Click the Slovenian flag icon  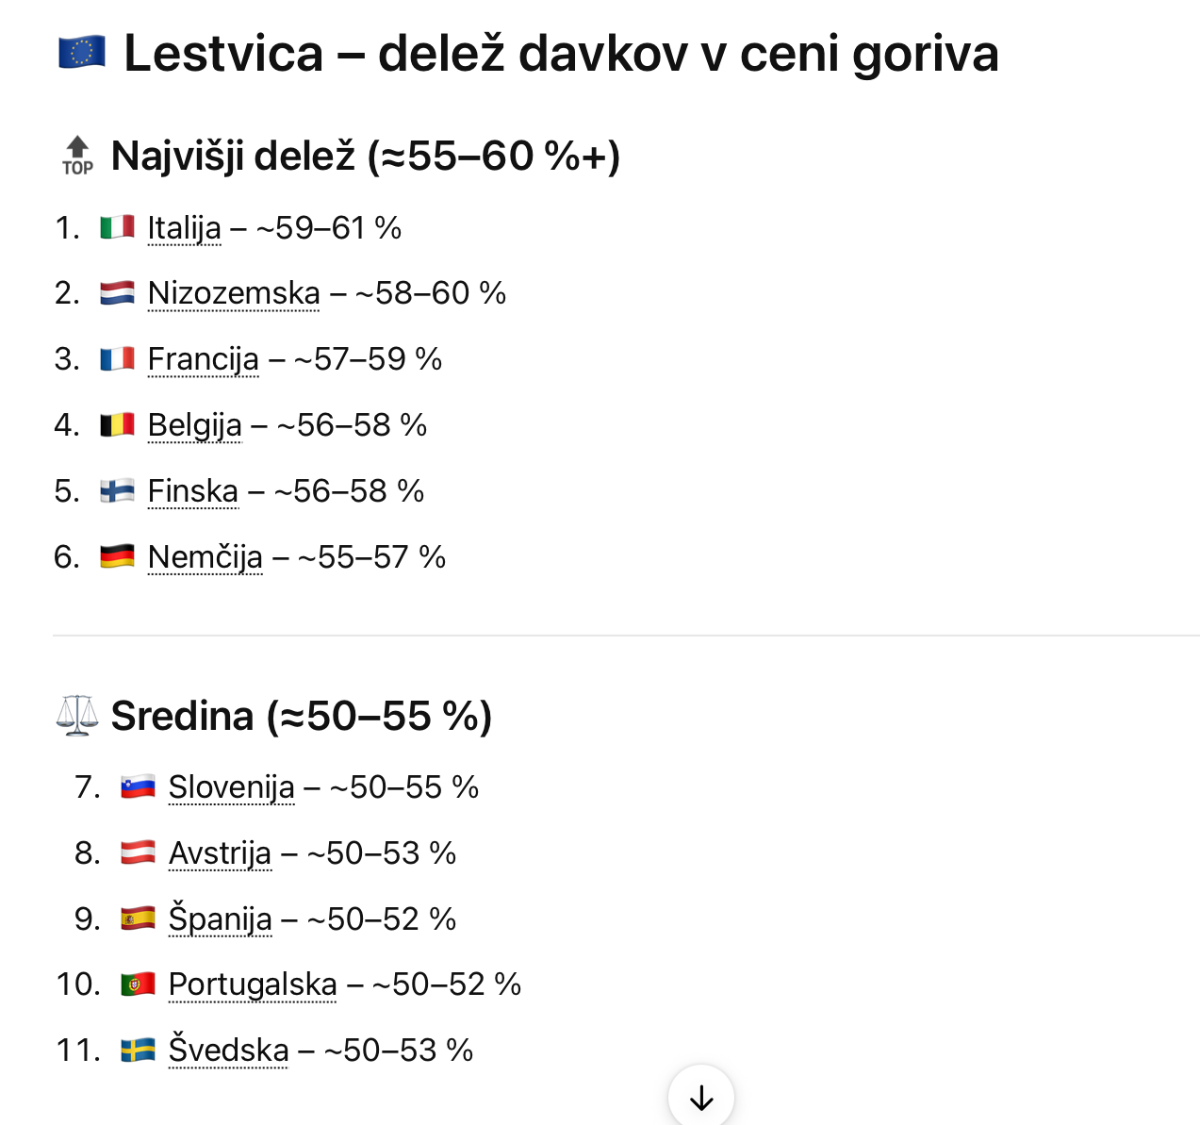[138, 787]
